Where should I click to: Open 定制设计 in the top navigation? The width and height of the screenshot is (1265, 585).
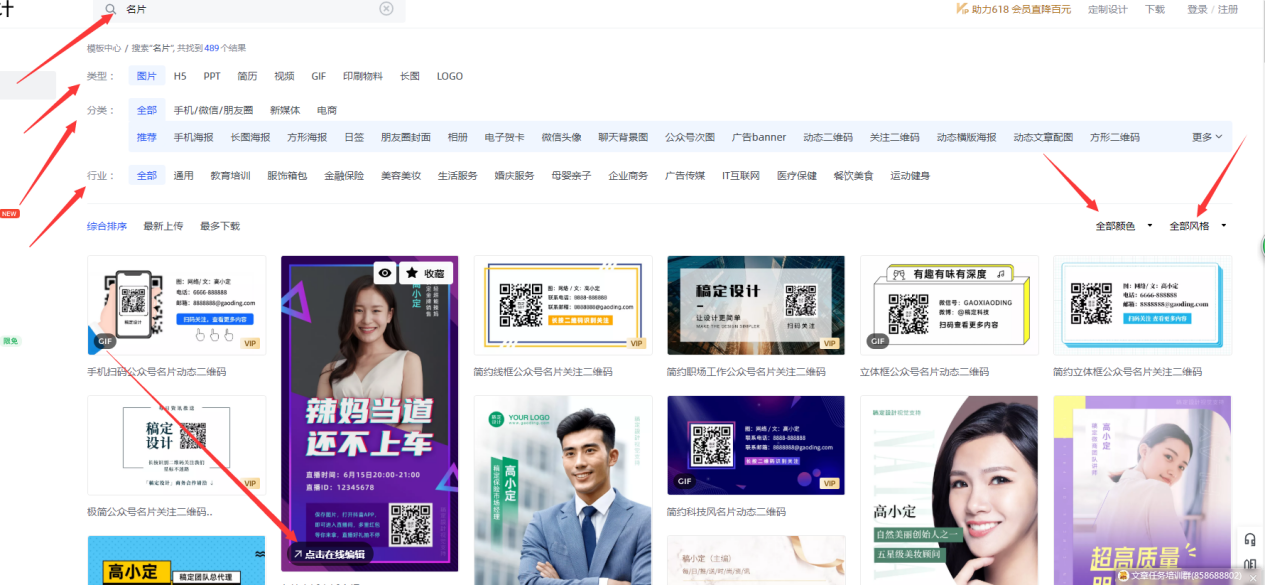tap(1107, 9)
